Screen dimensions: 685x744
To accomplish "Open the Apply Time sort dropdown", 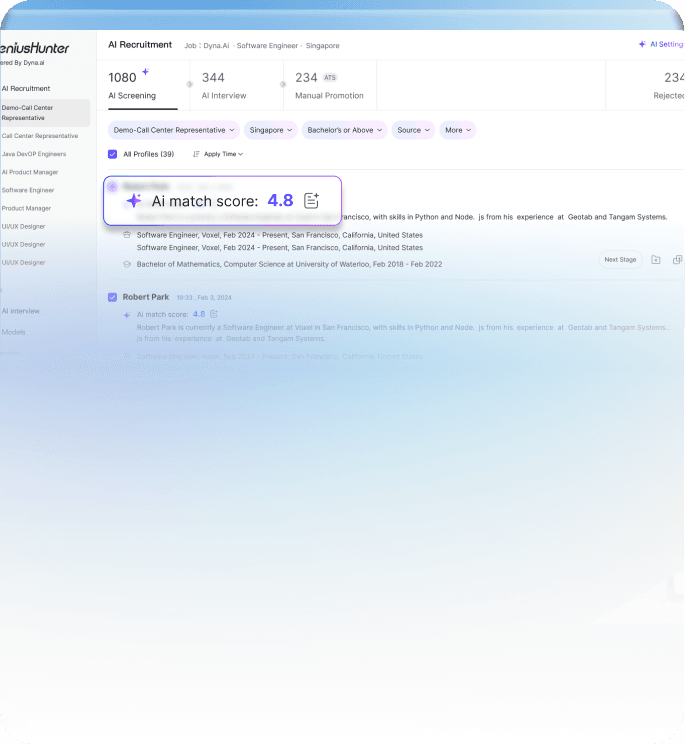I will [x=218, y=154].
